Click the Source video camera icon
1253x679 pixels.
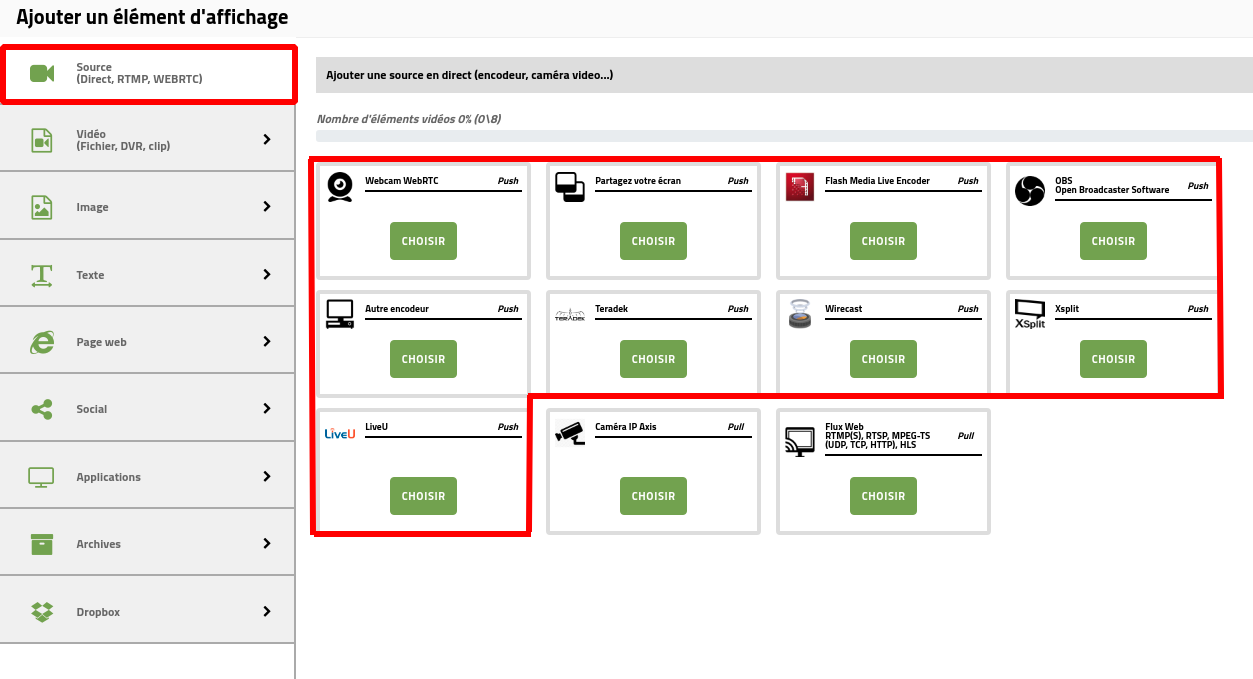42,73
